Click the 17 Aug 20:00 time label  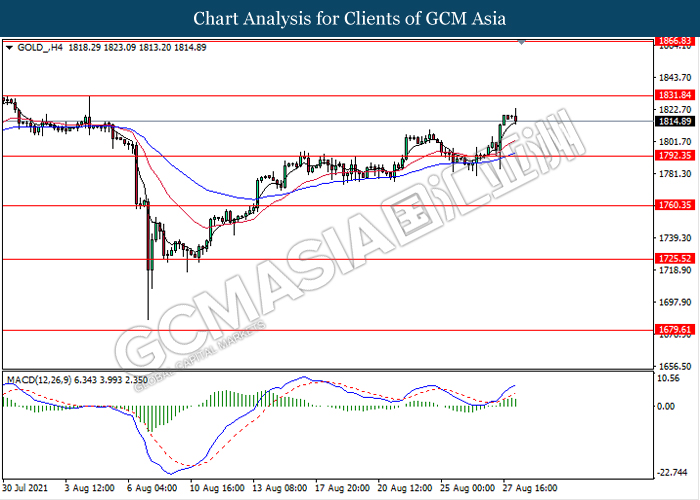pos(342,488)
